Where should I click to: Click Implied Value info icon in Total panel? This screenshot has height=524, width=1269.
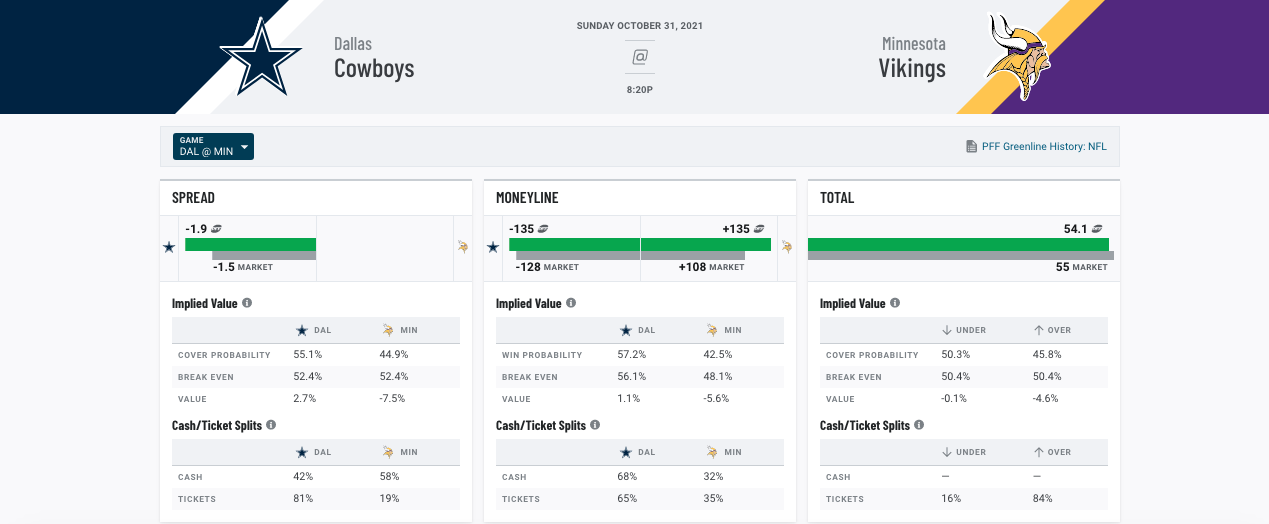point(895,302)
